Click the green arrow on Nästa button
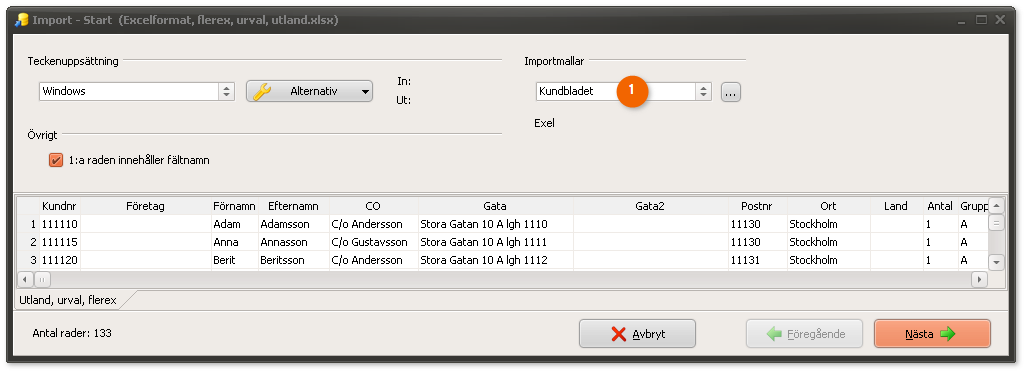The height and width of the screenshot is (373, 1026). coord(947,334)
